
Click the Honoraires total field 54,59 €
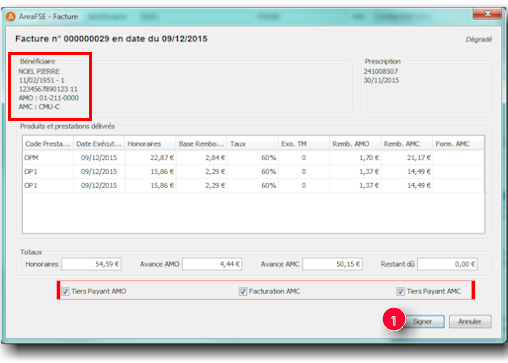(91, 264)
